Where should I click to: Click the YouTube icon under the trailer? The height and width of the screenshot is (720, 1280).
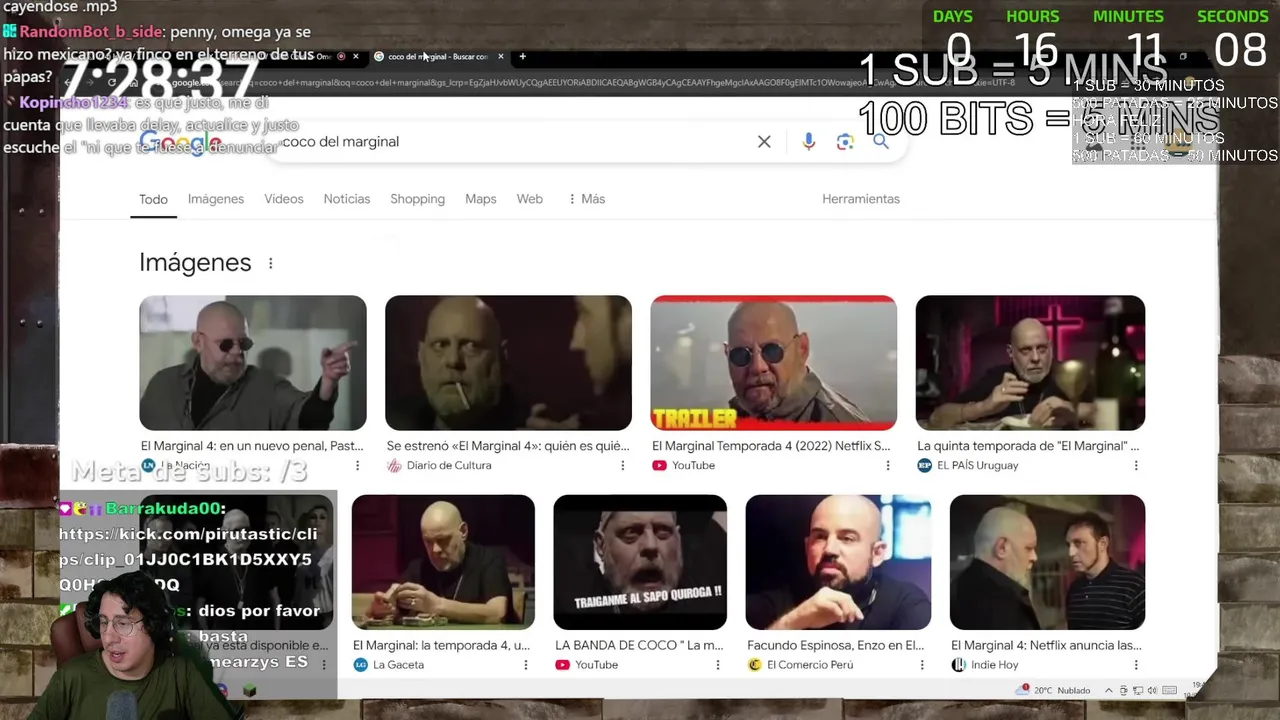coord(659,466)
